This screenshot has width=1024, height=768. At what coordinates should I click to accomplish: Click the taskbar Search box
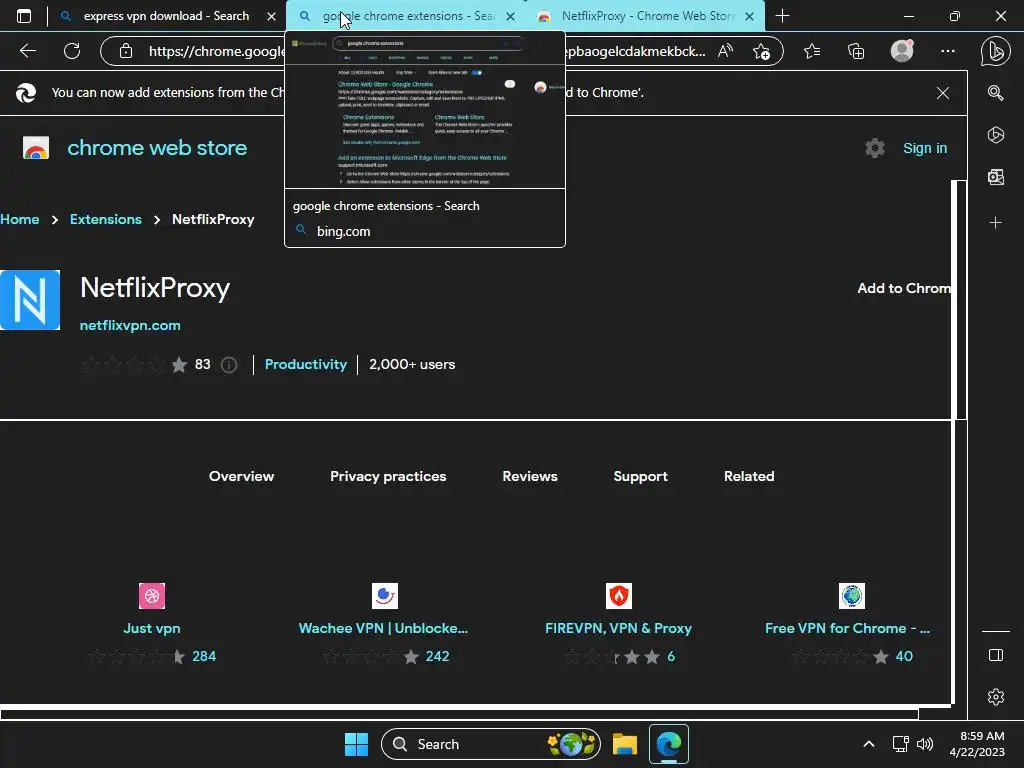490,744
